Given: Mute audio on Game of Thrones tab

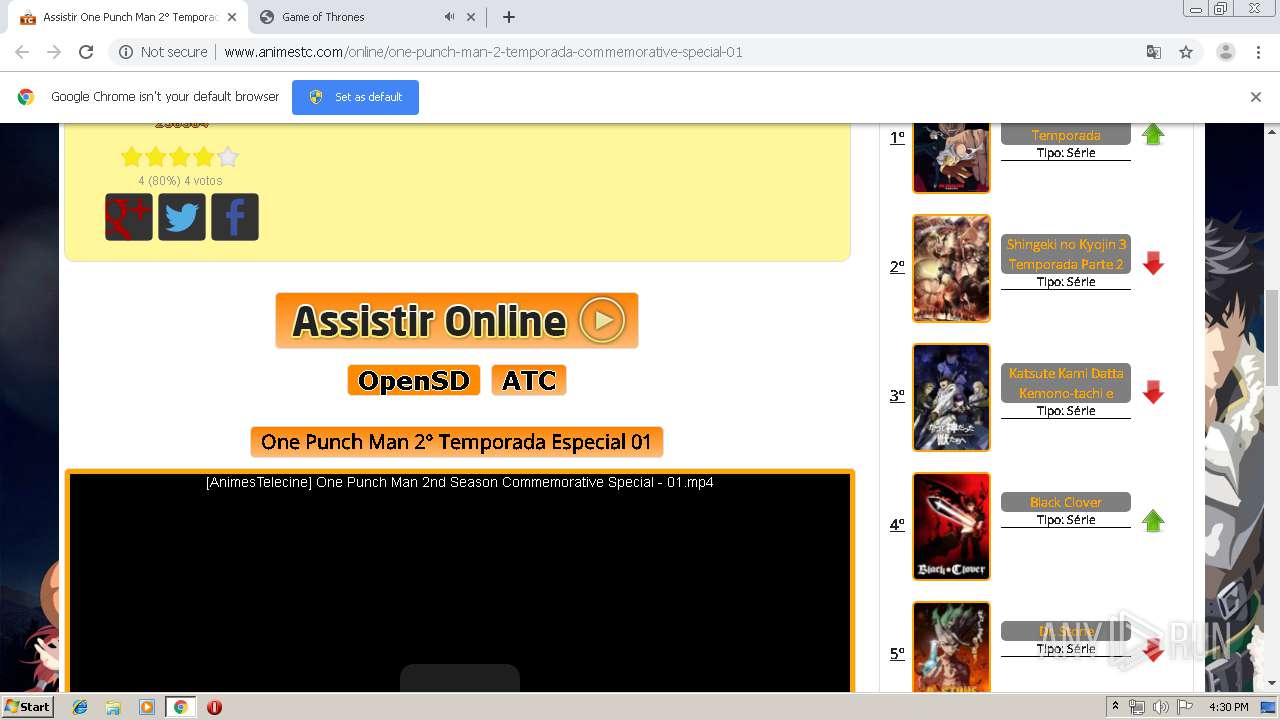Looking at the screenshot, I should pos(449,17).
